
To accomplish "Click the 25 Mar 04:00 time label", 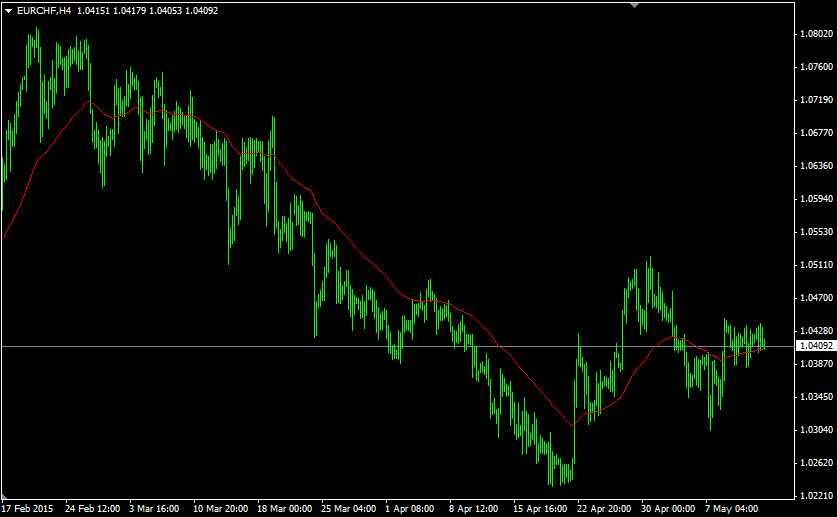I will pyautogui.click(x=348, y=508).
